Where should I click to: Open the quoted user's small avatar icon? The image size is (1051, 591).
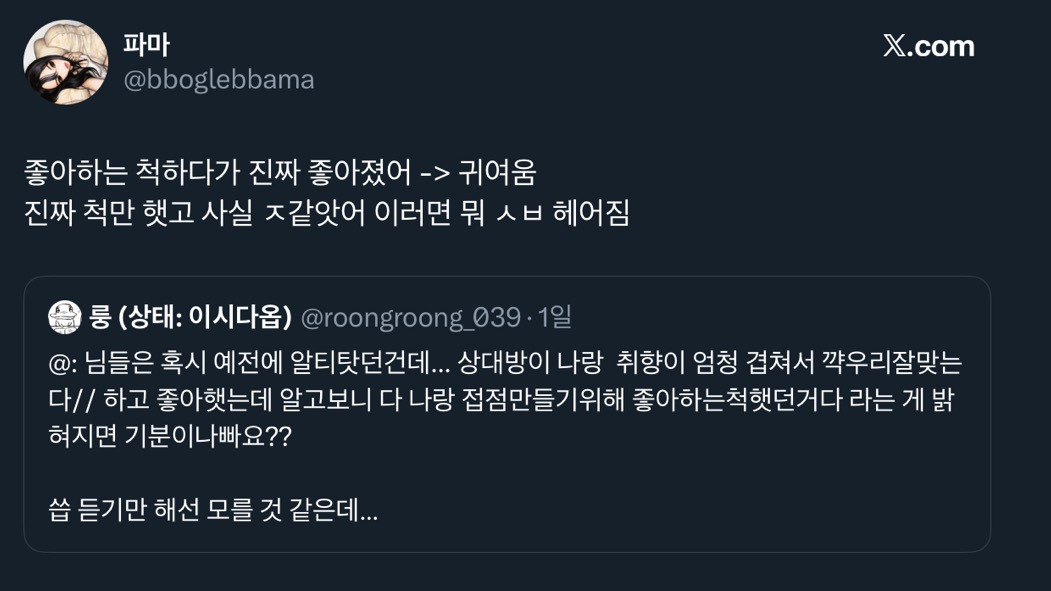65,317
